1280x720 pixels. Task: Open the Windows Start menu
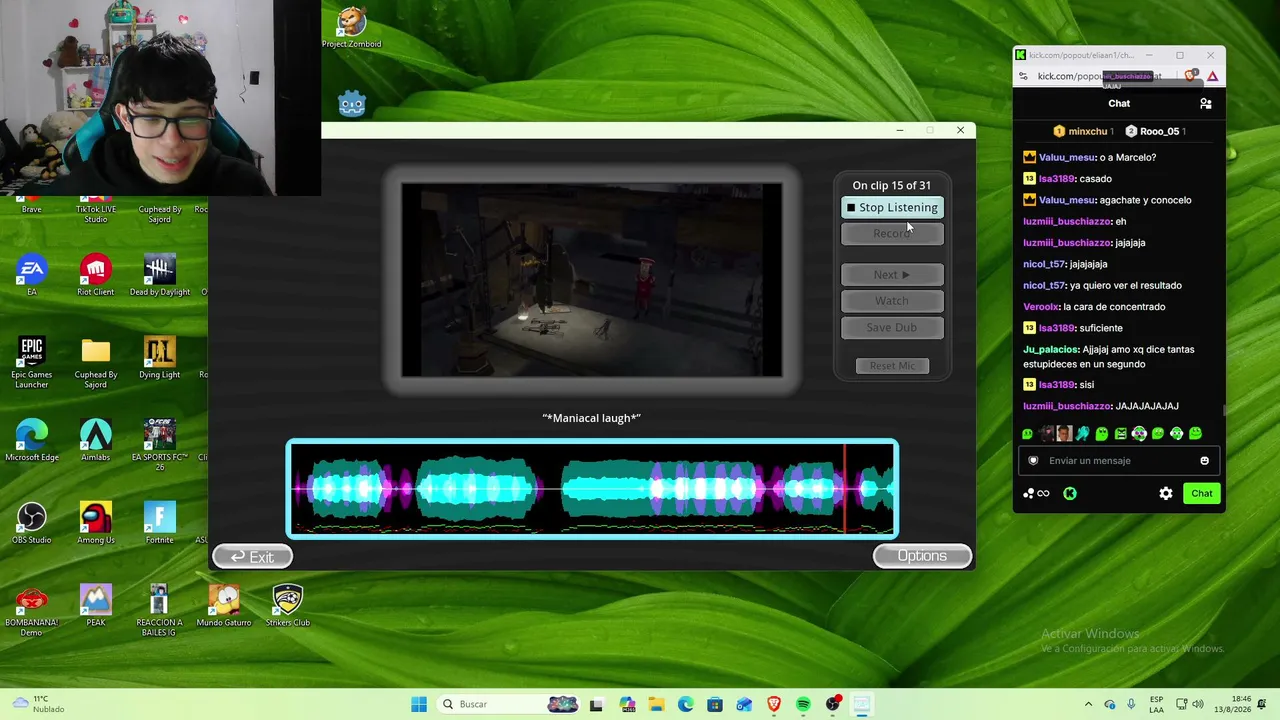(x=419, y=704)
